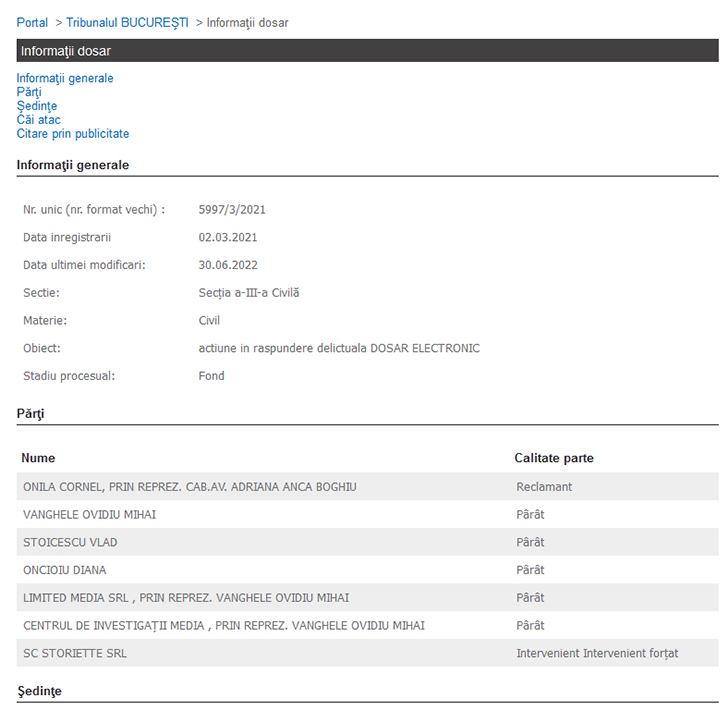This screenshot has height=710, width=728.
Task: Select the Reclamant party role
Action: tap(544, 487)
